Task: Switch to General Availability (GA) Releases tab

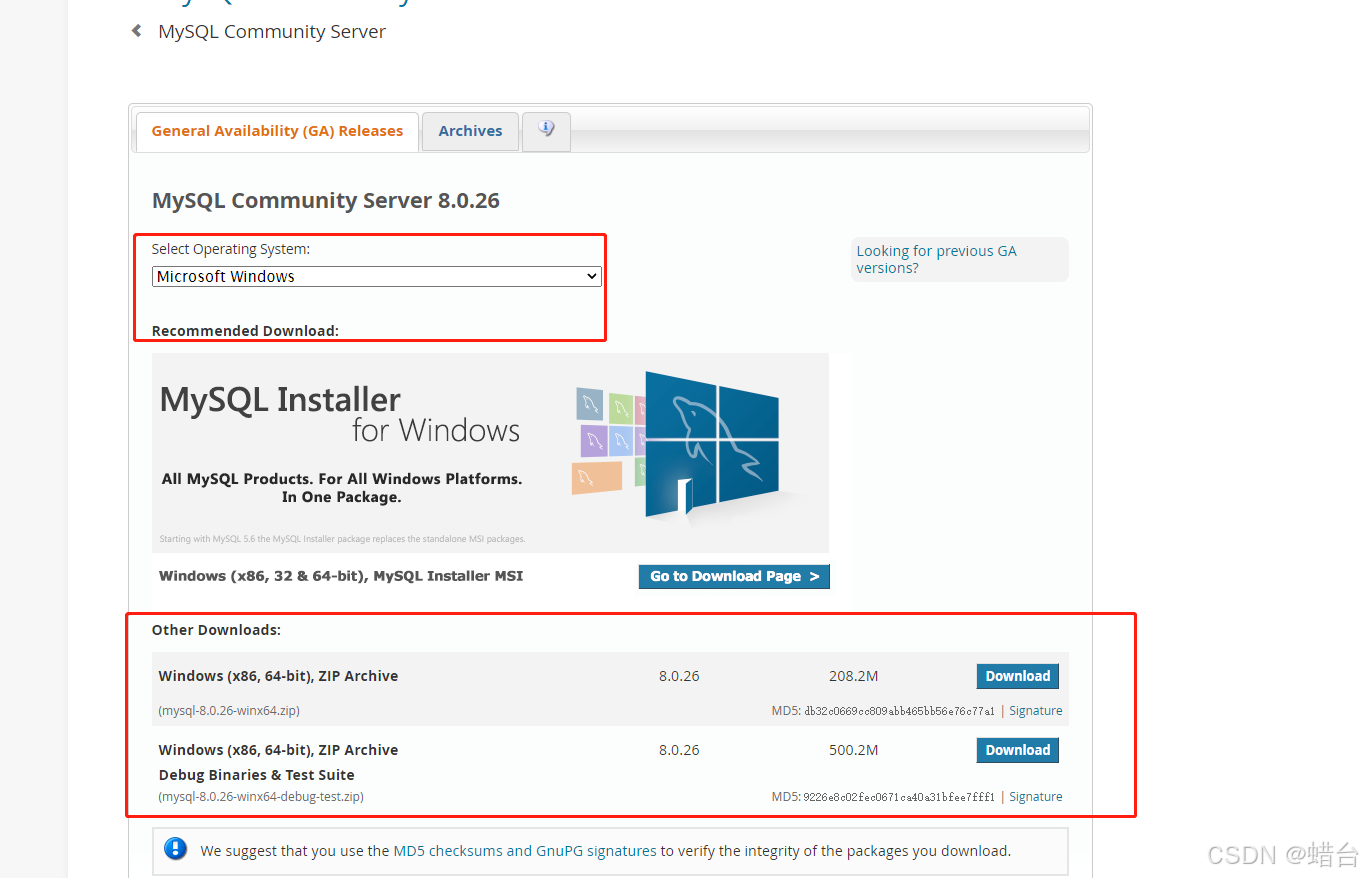Action: [x=277, y=131]
